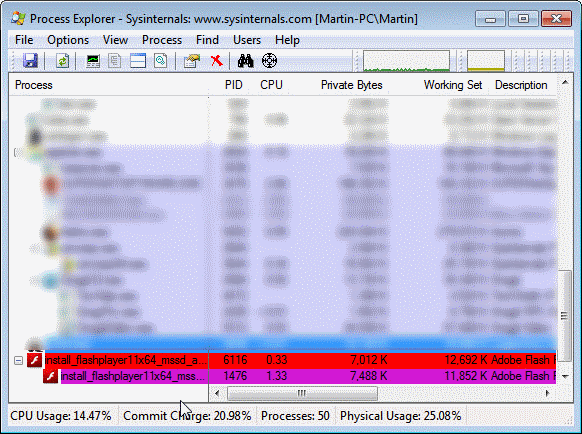Click CPU value 1.33
Viewport: 582px width, 434px height.
(277, 376)
